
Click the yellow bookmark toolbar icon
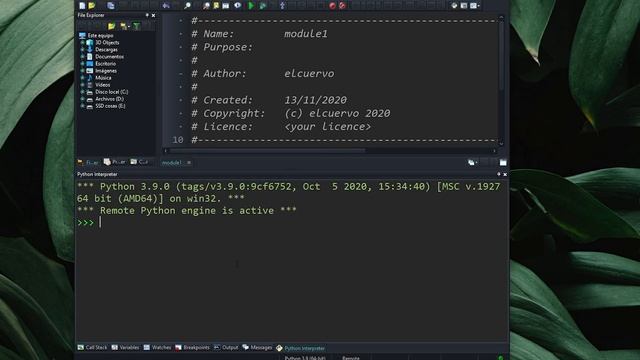tap(216, 5)
